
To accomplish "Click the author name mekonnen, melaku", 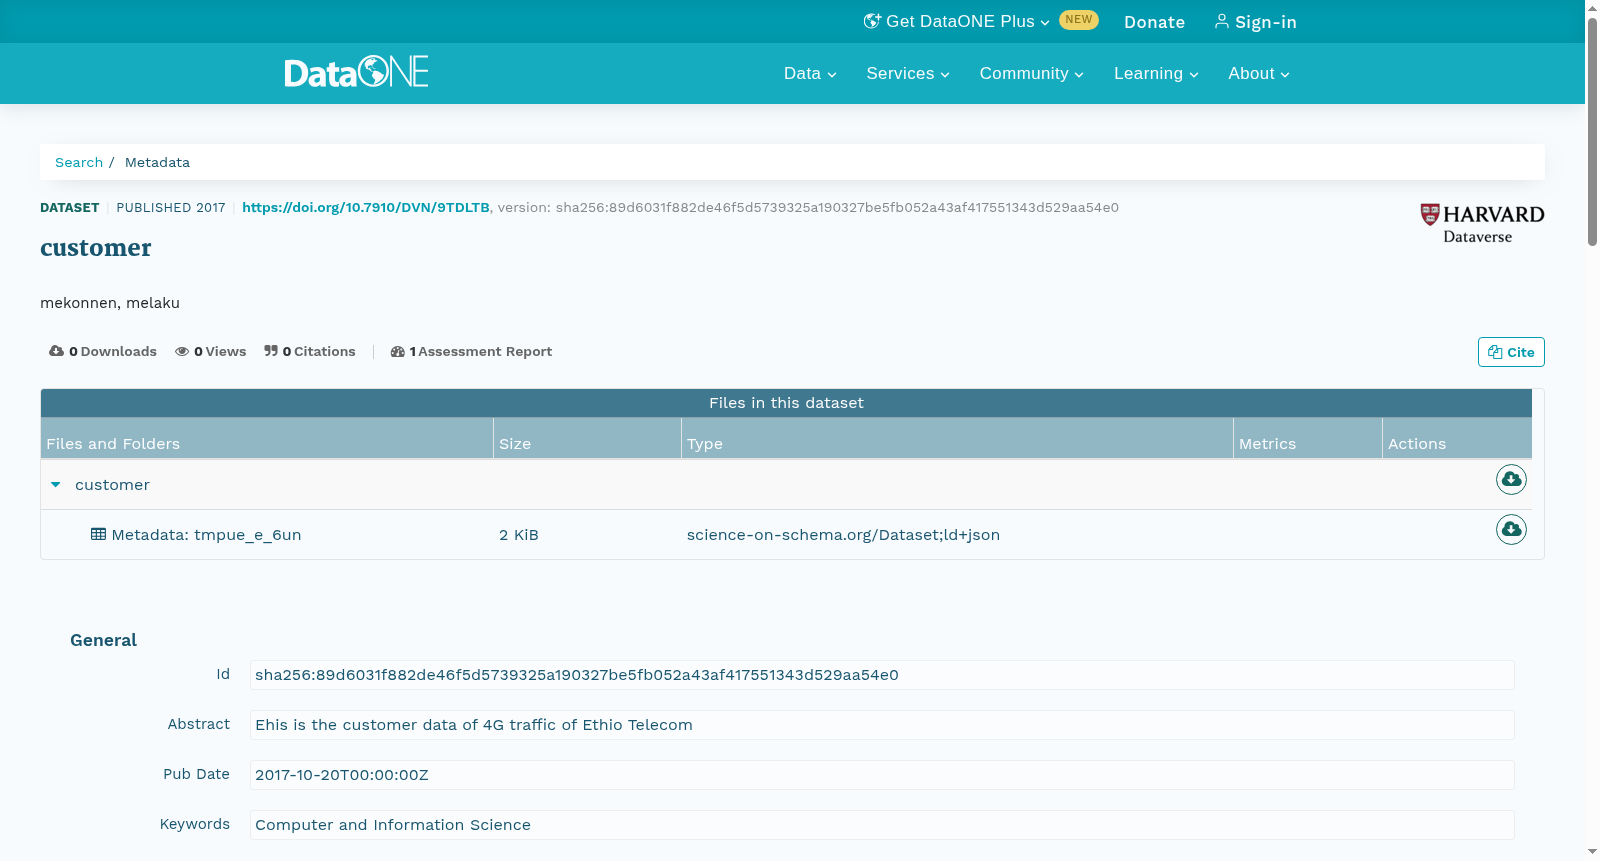I will tap(110, 303).
